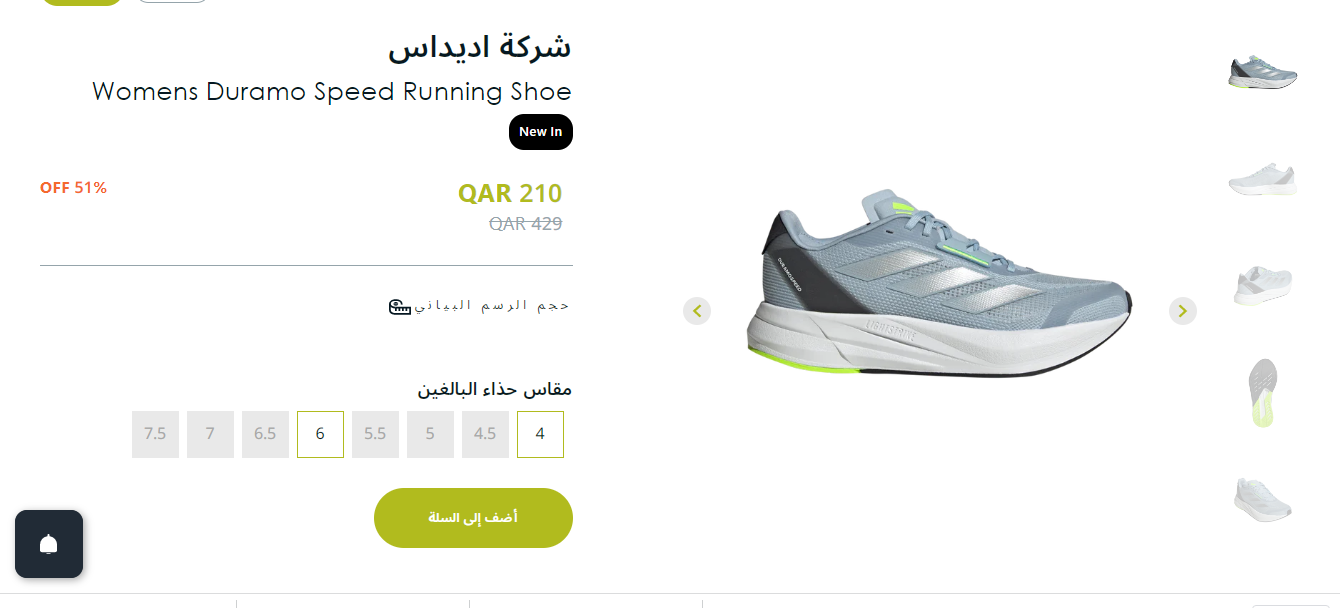Click the next image arrow

coord(1183,311)
